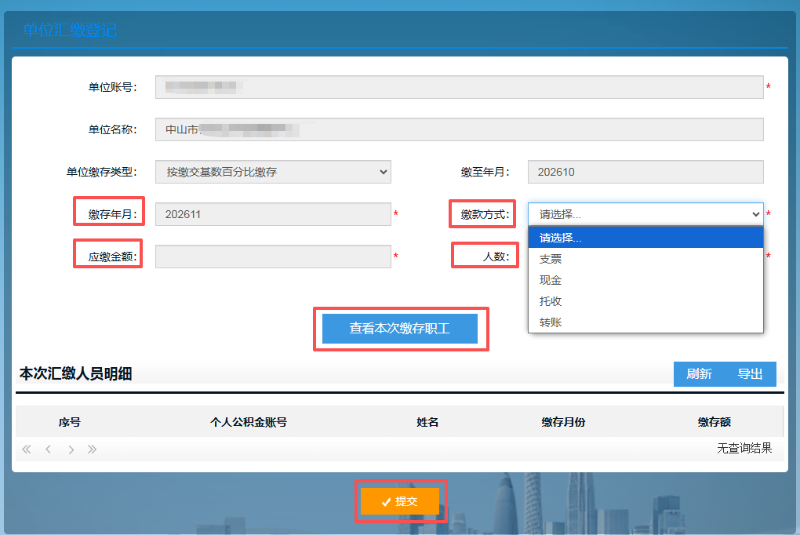Go to first page of results
This screenshot has height=535, width=800.
(27, 449)
